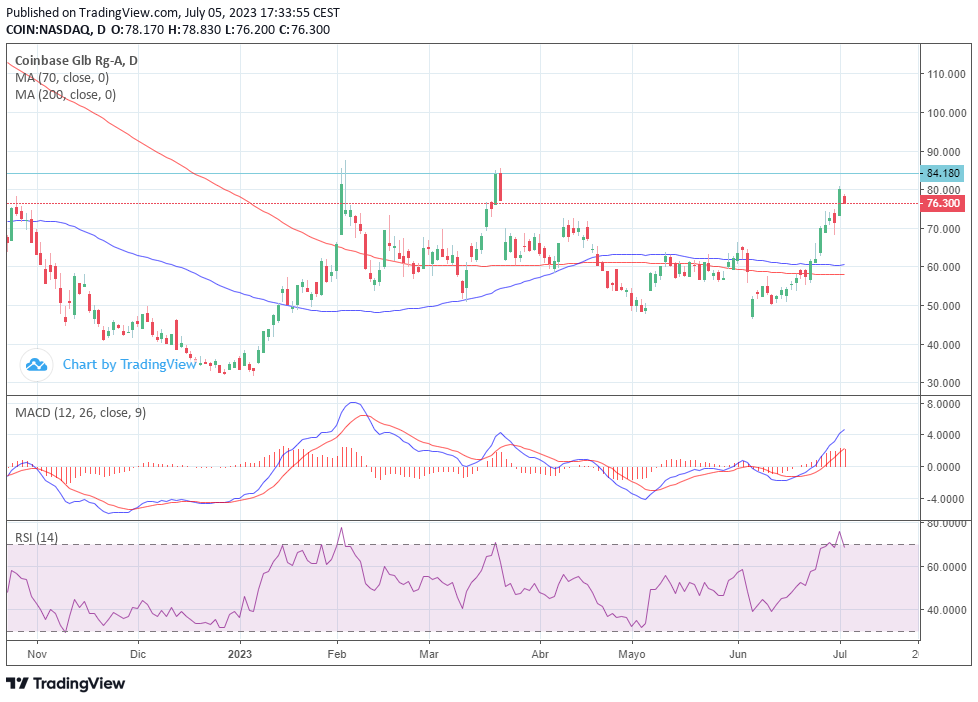The width and height of the screenshot is (978, 702).
Task: Click the 'Mar' date axis label
Action: [x=429, y=654]
